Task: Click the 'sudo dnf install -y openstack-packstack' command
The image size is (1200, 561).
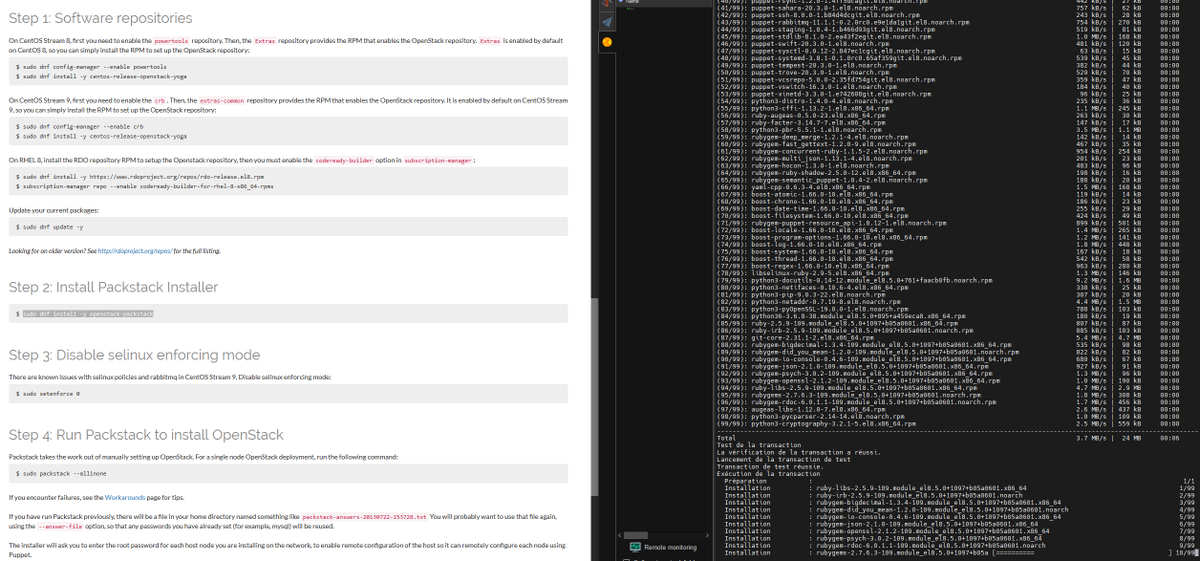Action: point(88,314)
